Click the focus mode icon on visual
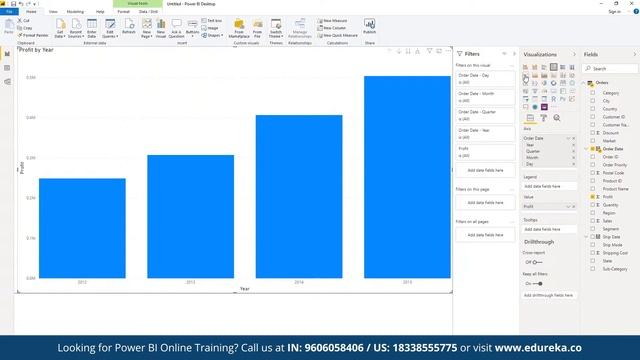640x360 pixels. coord(439,51)
